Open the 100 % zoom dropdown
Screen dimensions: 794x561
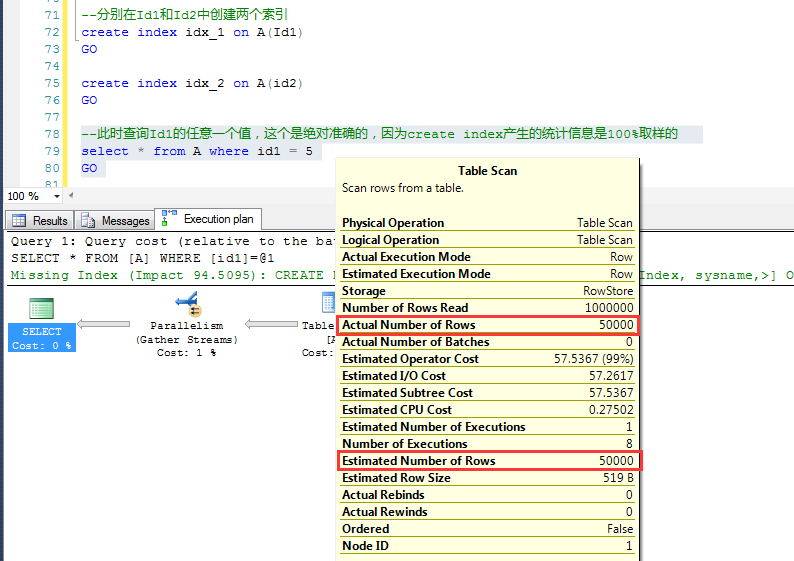[57, 196]
